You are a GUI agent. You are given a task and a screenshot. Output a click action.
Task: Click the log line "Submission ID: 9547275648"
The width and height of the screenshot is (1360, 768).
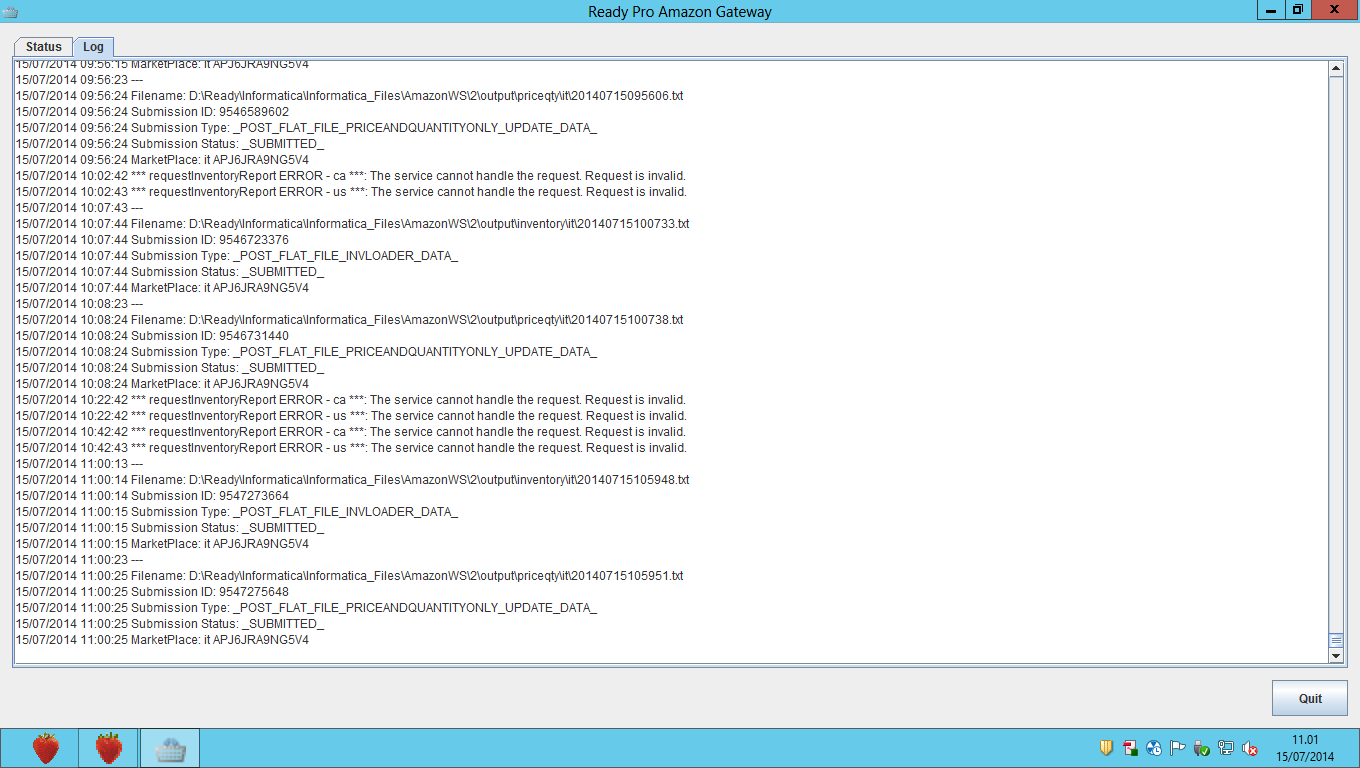tap(152, 592)
